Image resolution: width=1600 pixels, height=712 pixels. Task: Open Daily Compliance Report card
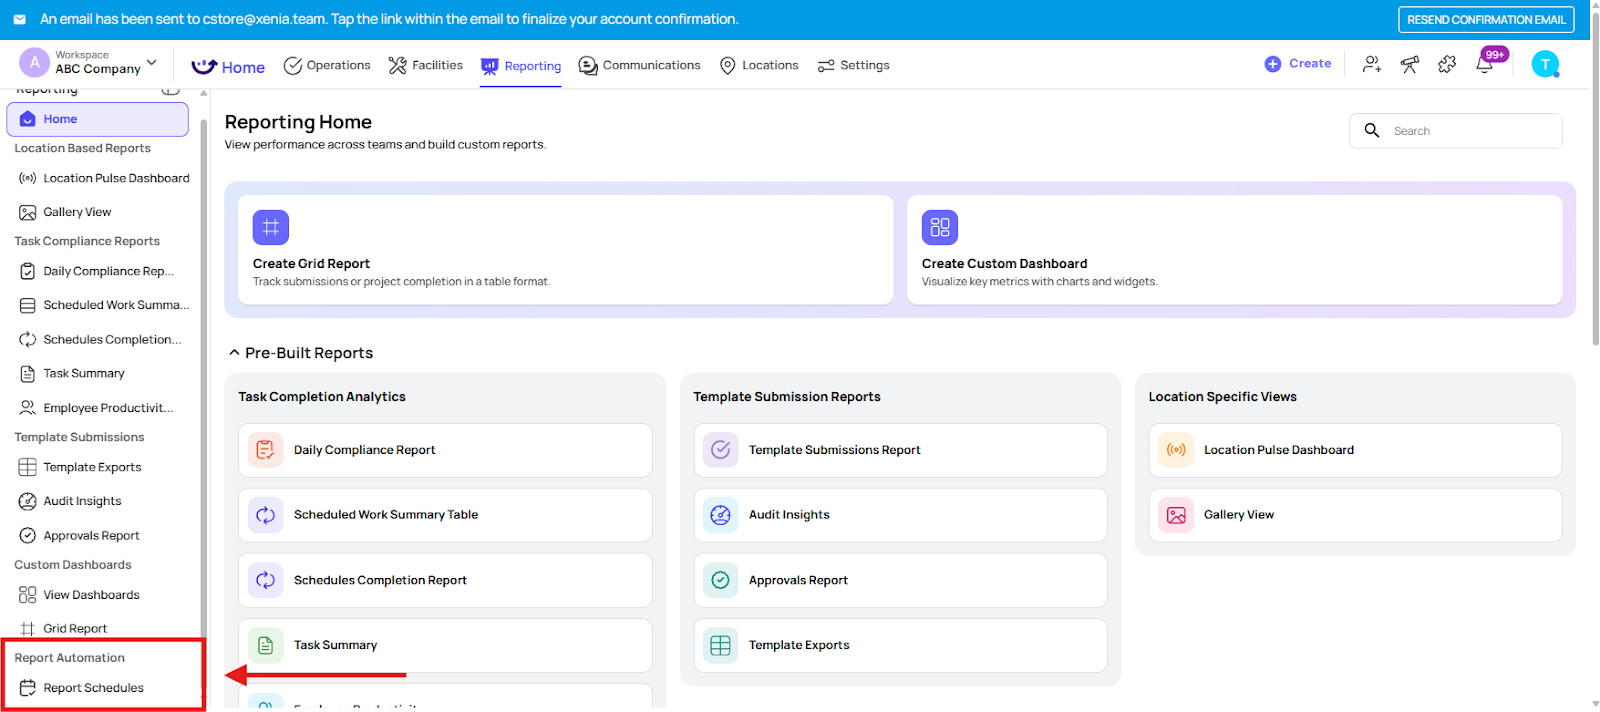[445, 450]
